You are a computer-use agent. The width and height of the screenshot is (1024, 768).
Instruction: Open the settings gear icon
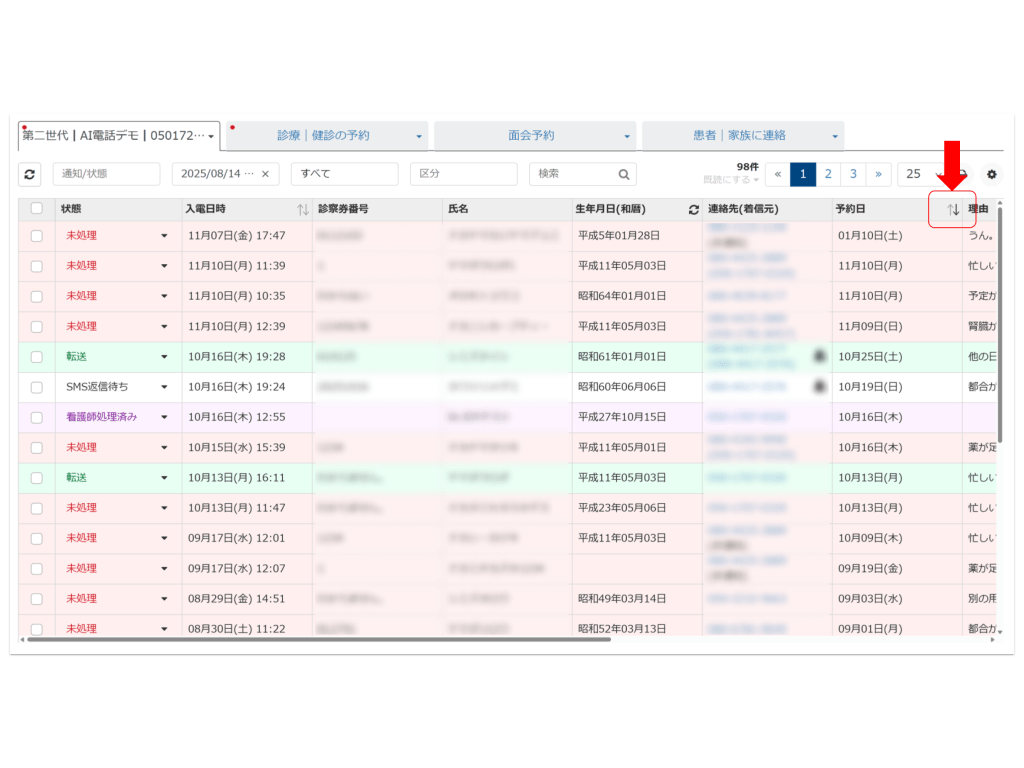991,174
